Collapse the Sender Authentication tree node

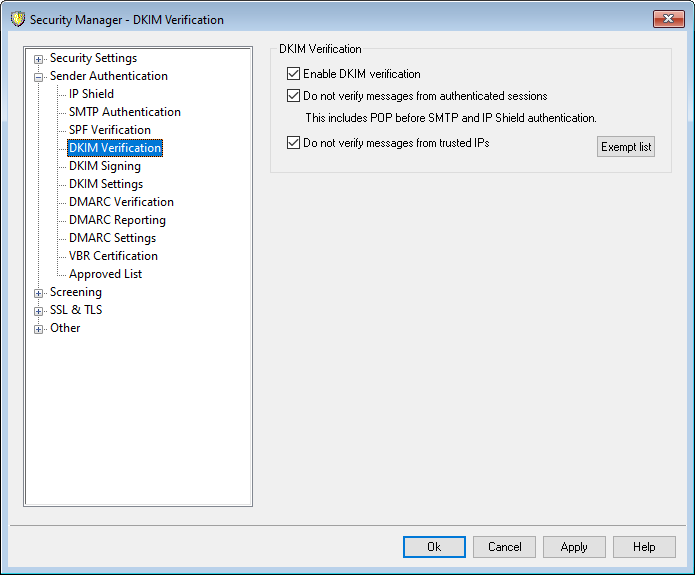point(39,77)
